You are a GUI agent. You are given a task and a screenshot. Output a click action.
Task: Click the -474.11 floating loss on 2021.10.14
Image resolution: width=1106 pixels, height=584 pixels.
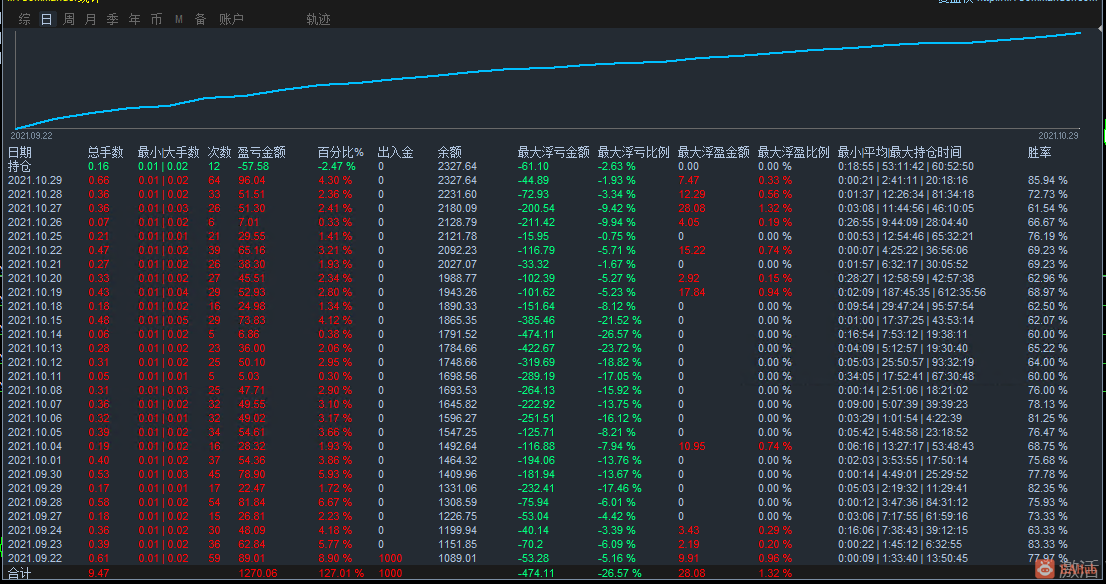536,334
